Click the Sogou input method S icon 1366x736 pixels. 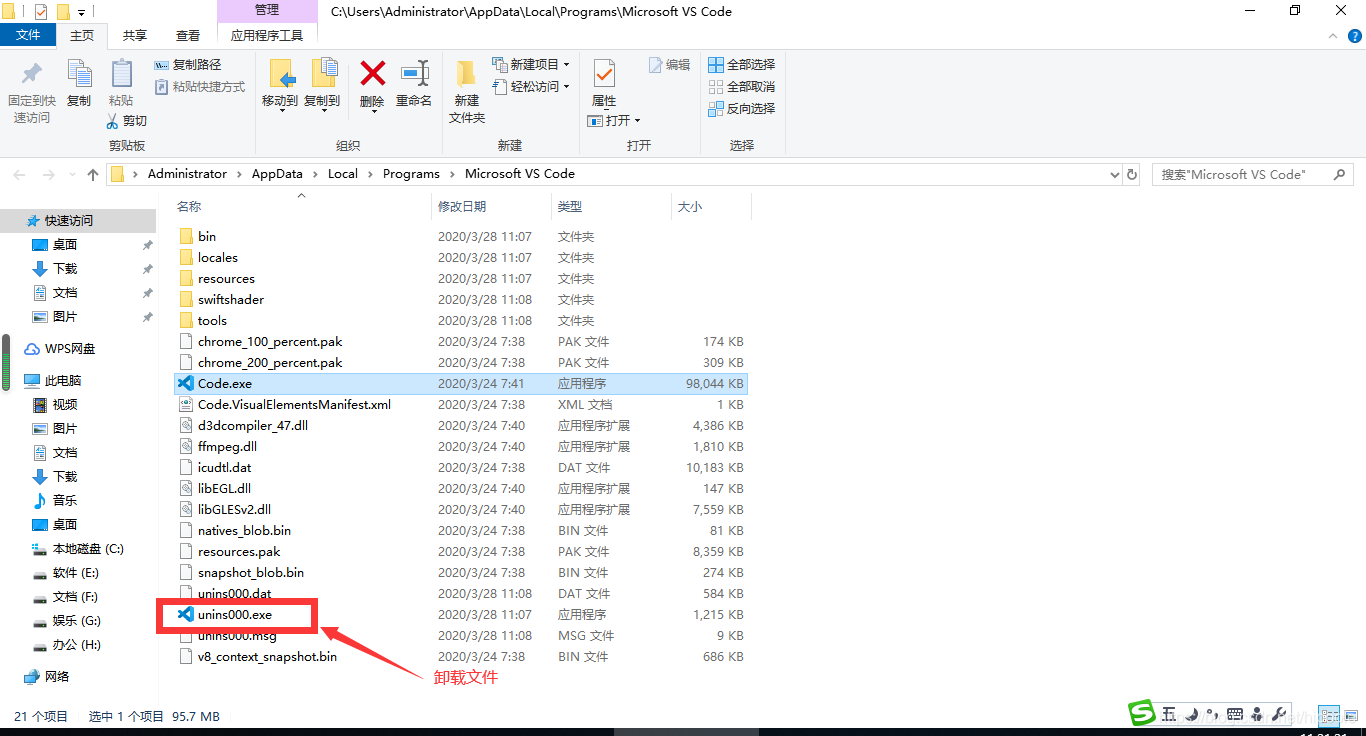1142,714
